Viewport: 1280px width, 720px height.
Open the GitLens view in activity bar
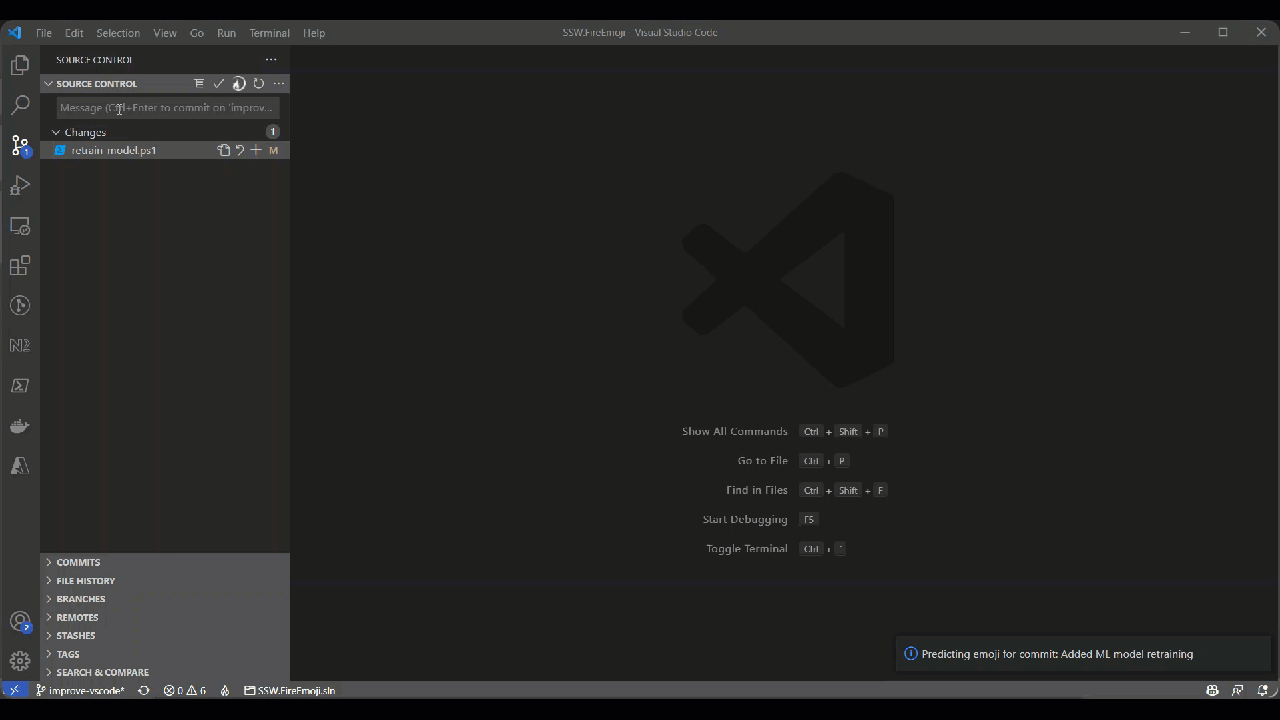(x=20, y=306)
